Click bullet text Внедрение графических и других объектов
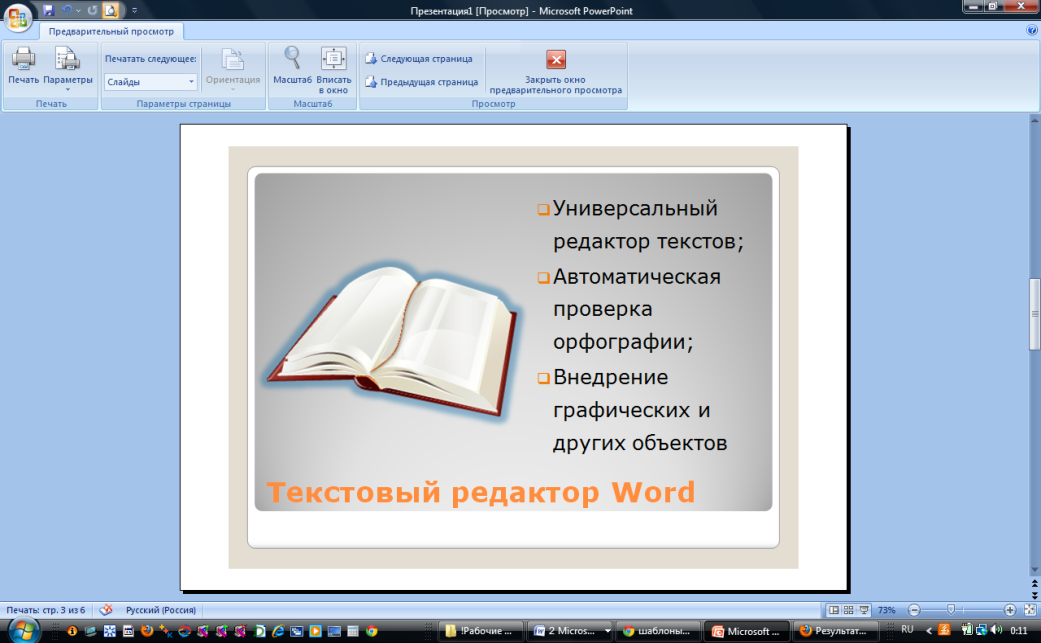The image size is (1041, 643). click(x=639, y=409)
